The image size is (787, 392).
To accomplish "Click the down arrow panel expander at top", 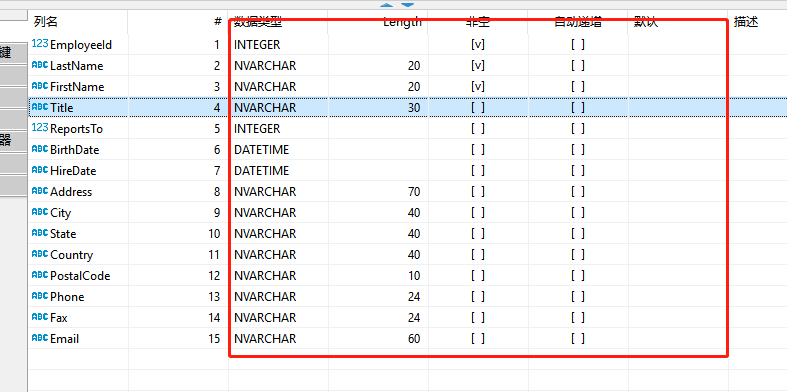I will pos(407,5).
